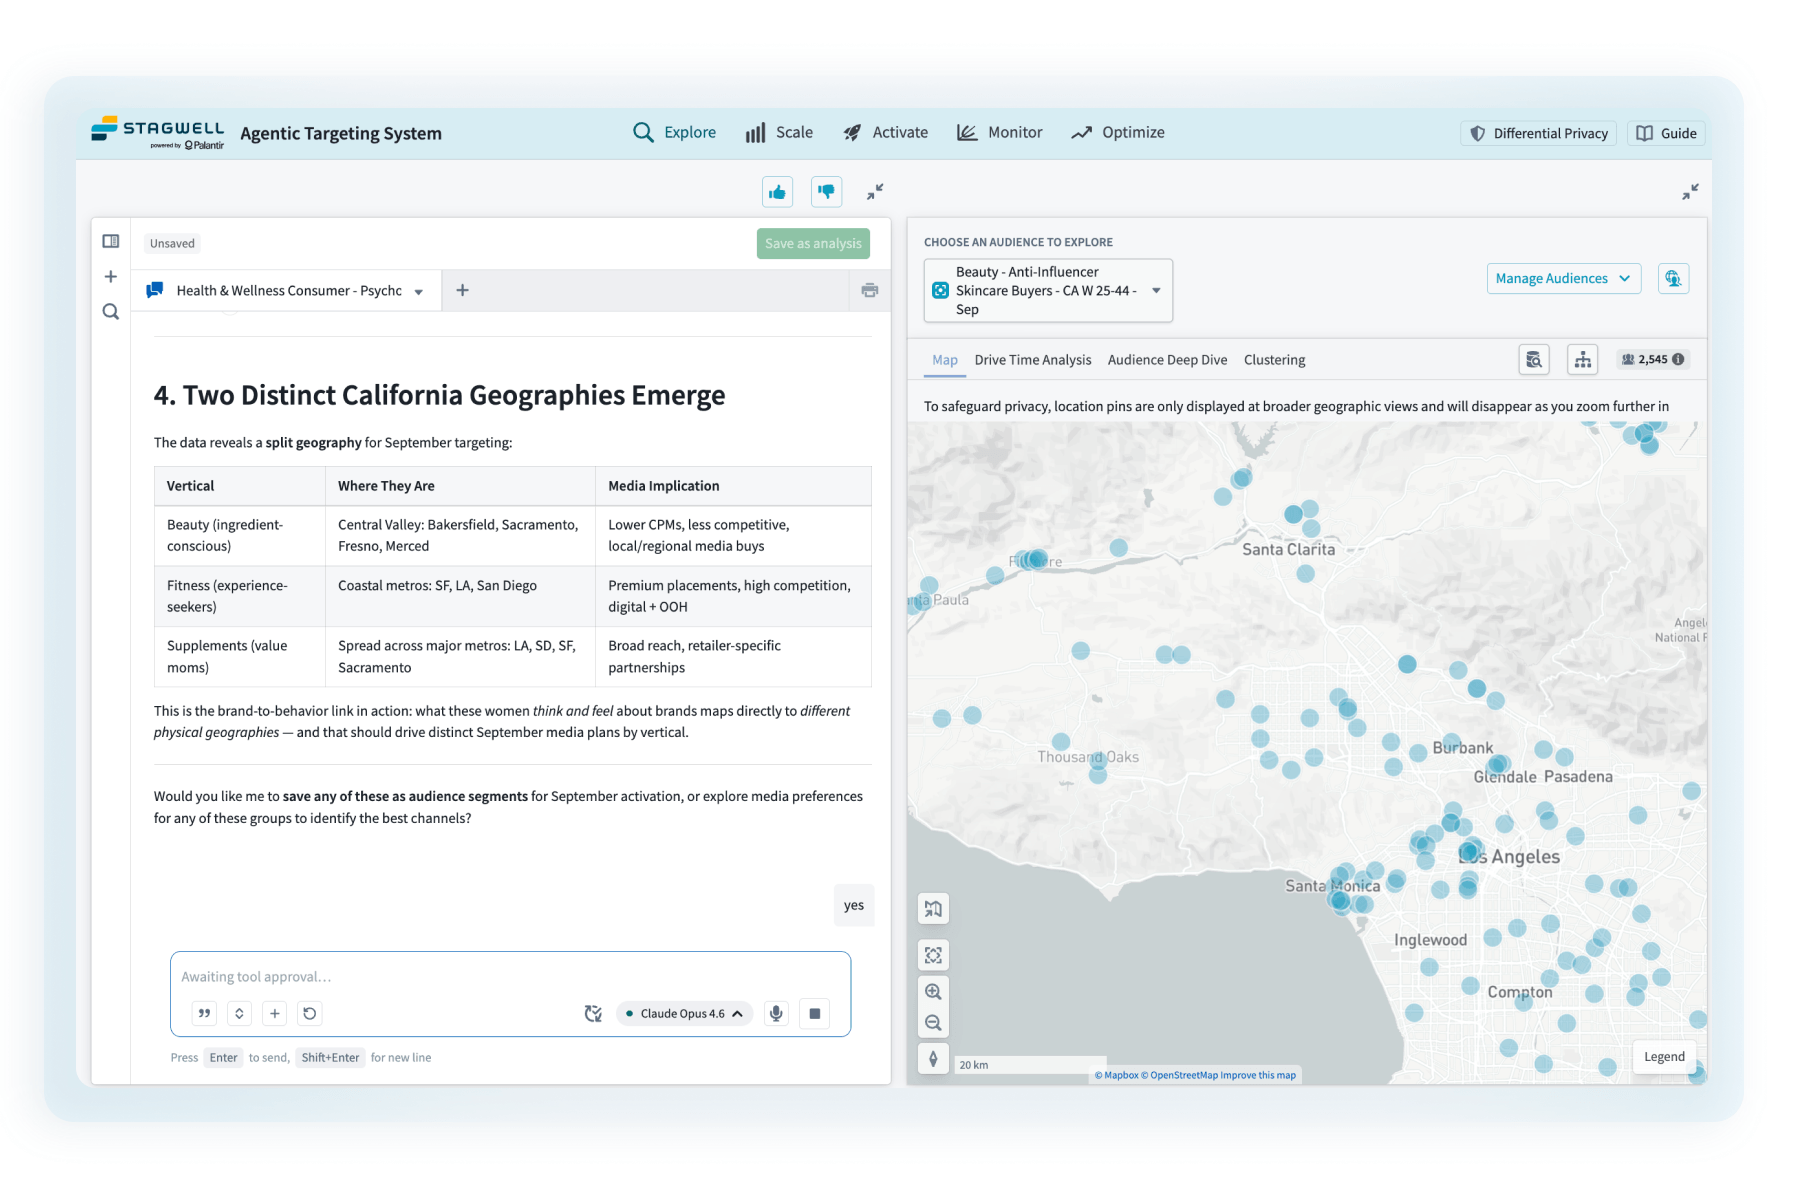Screen dimensions: 1800x1200
Task: Click the plus attachment icon in chat input
Action: pos(275,1013)
